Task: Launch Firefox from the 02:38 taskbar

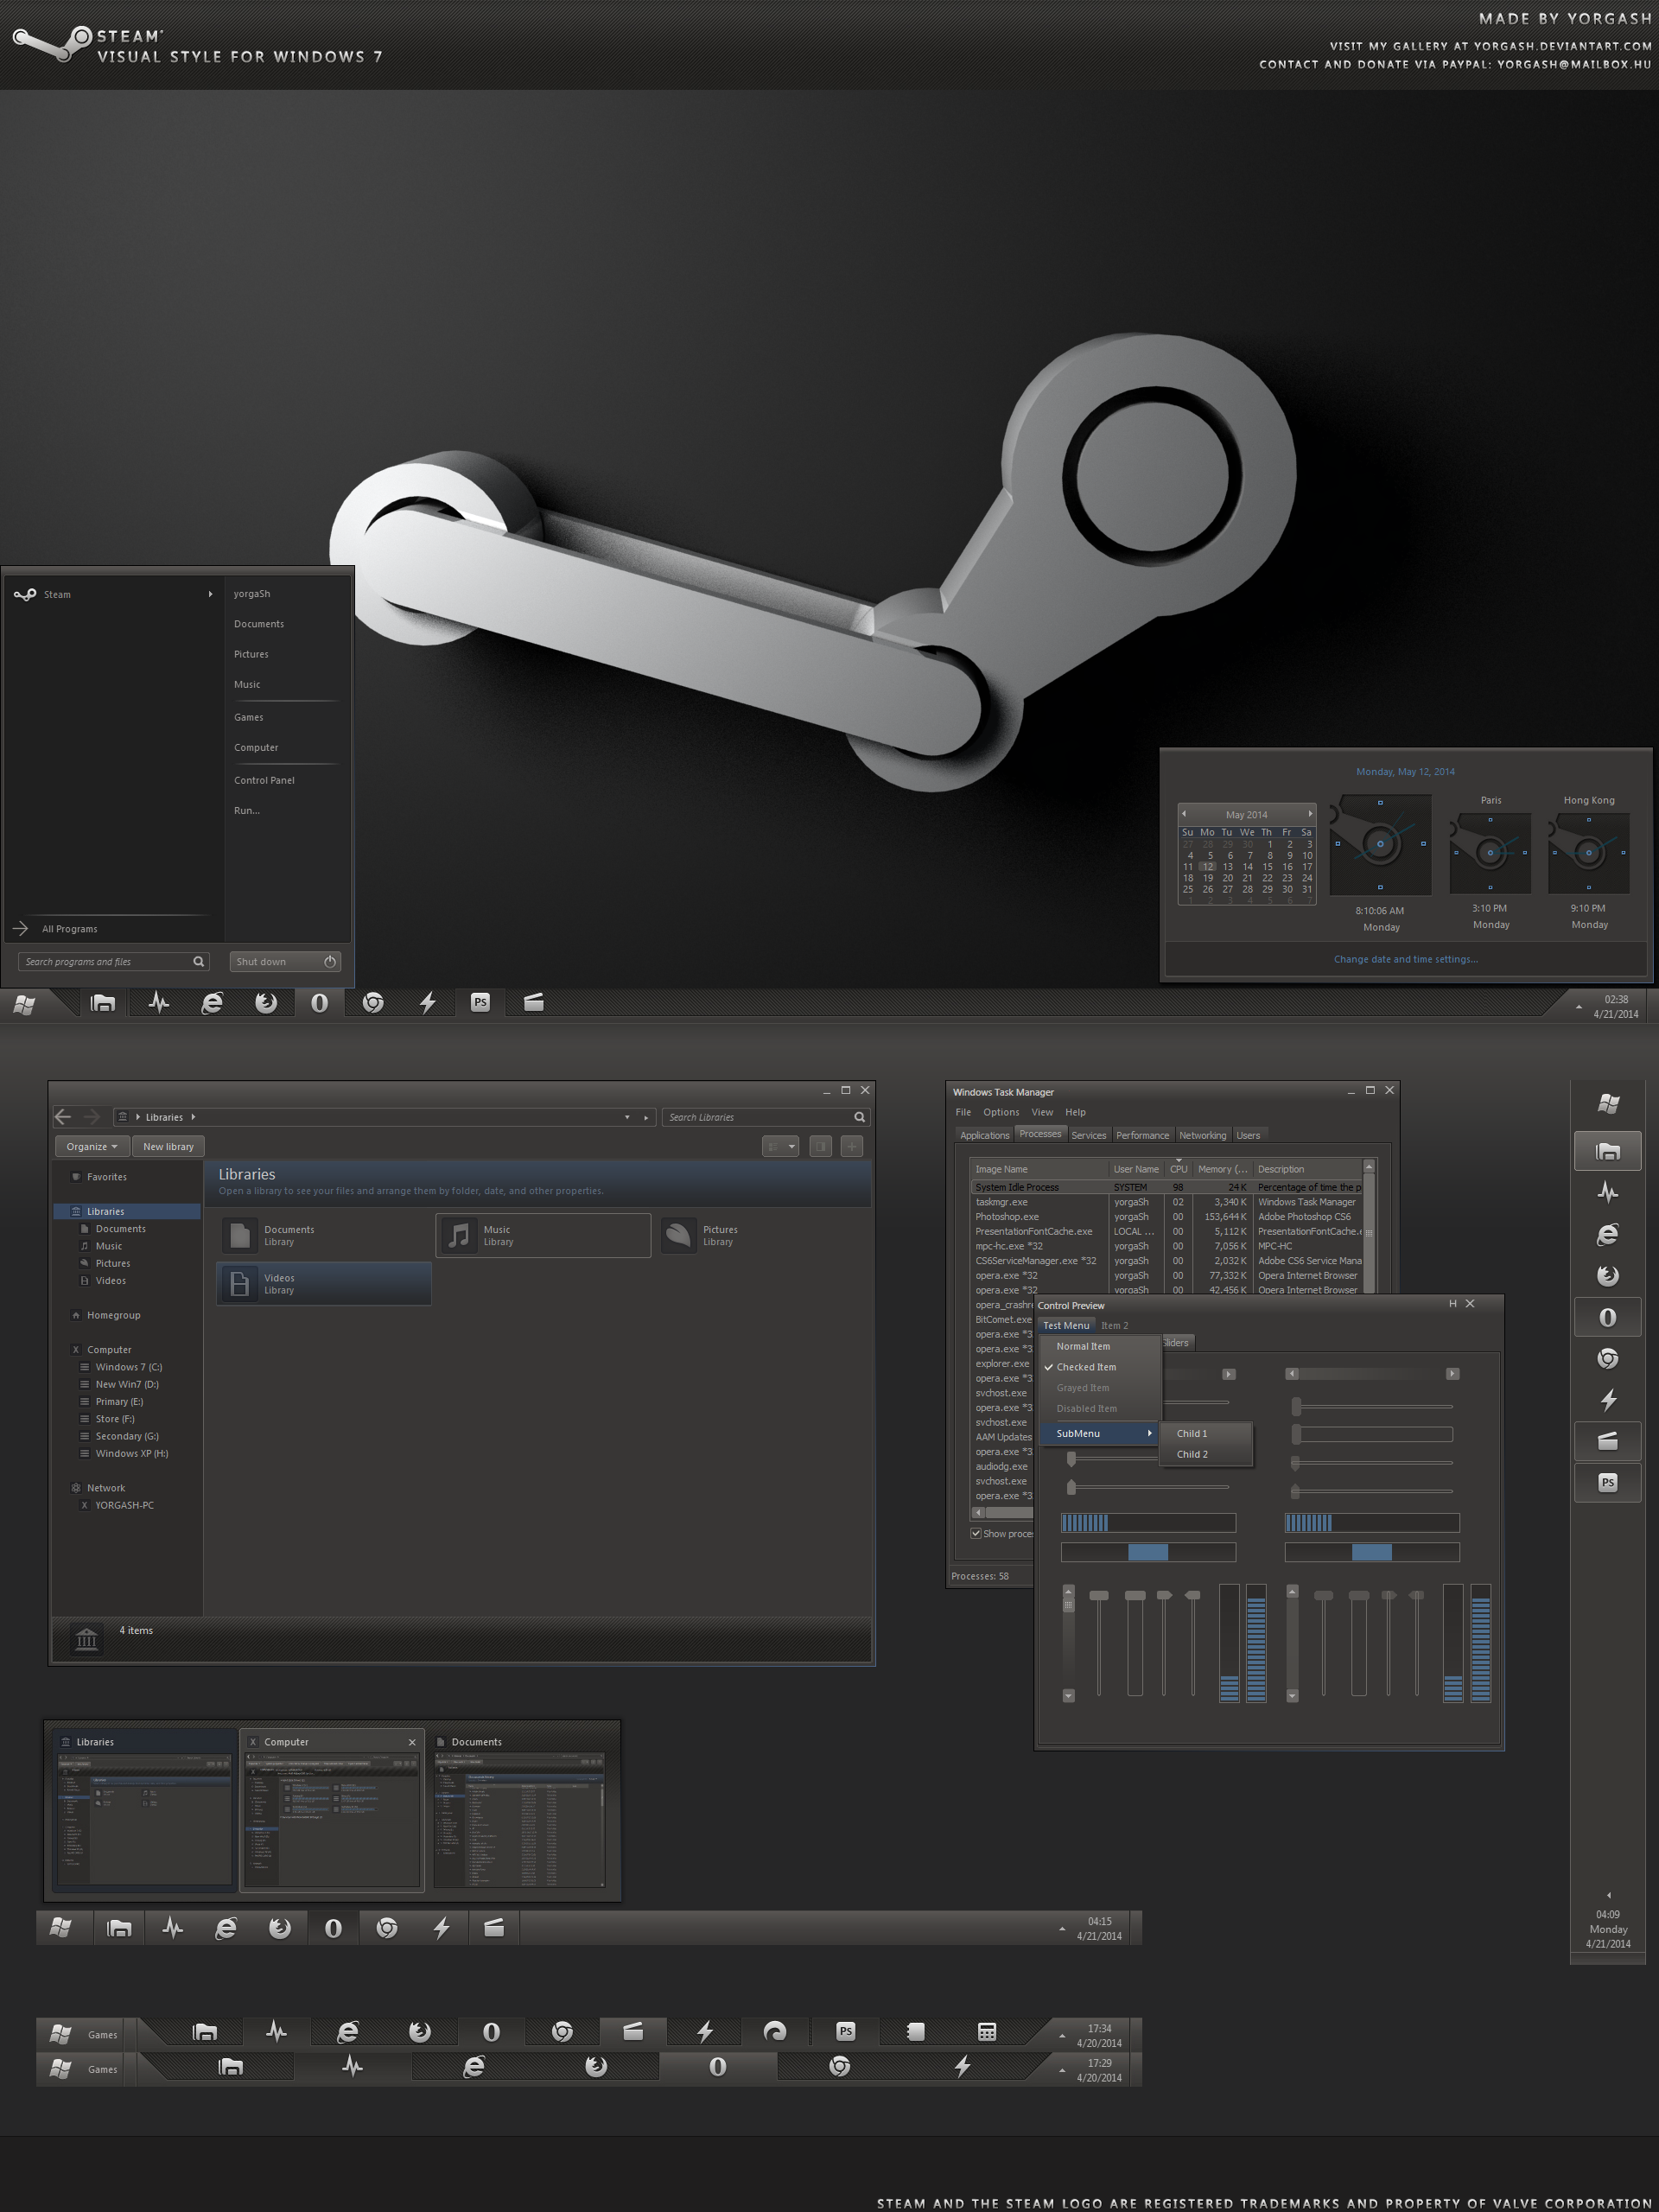Action: pos(266,1003)
